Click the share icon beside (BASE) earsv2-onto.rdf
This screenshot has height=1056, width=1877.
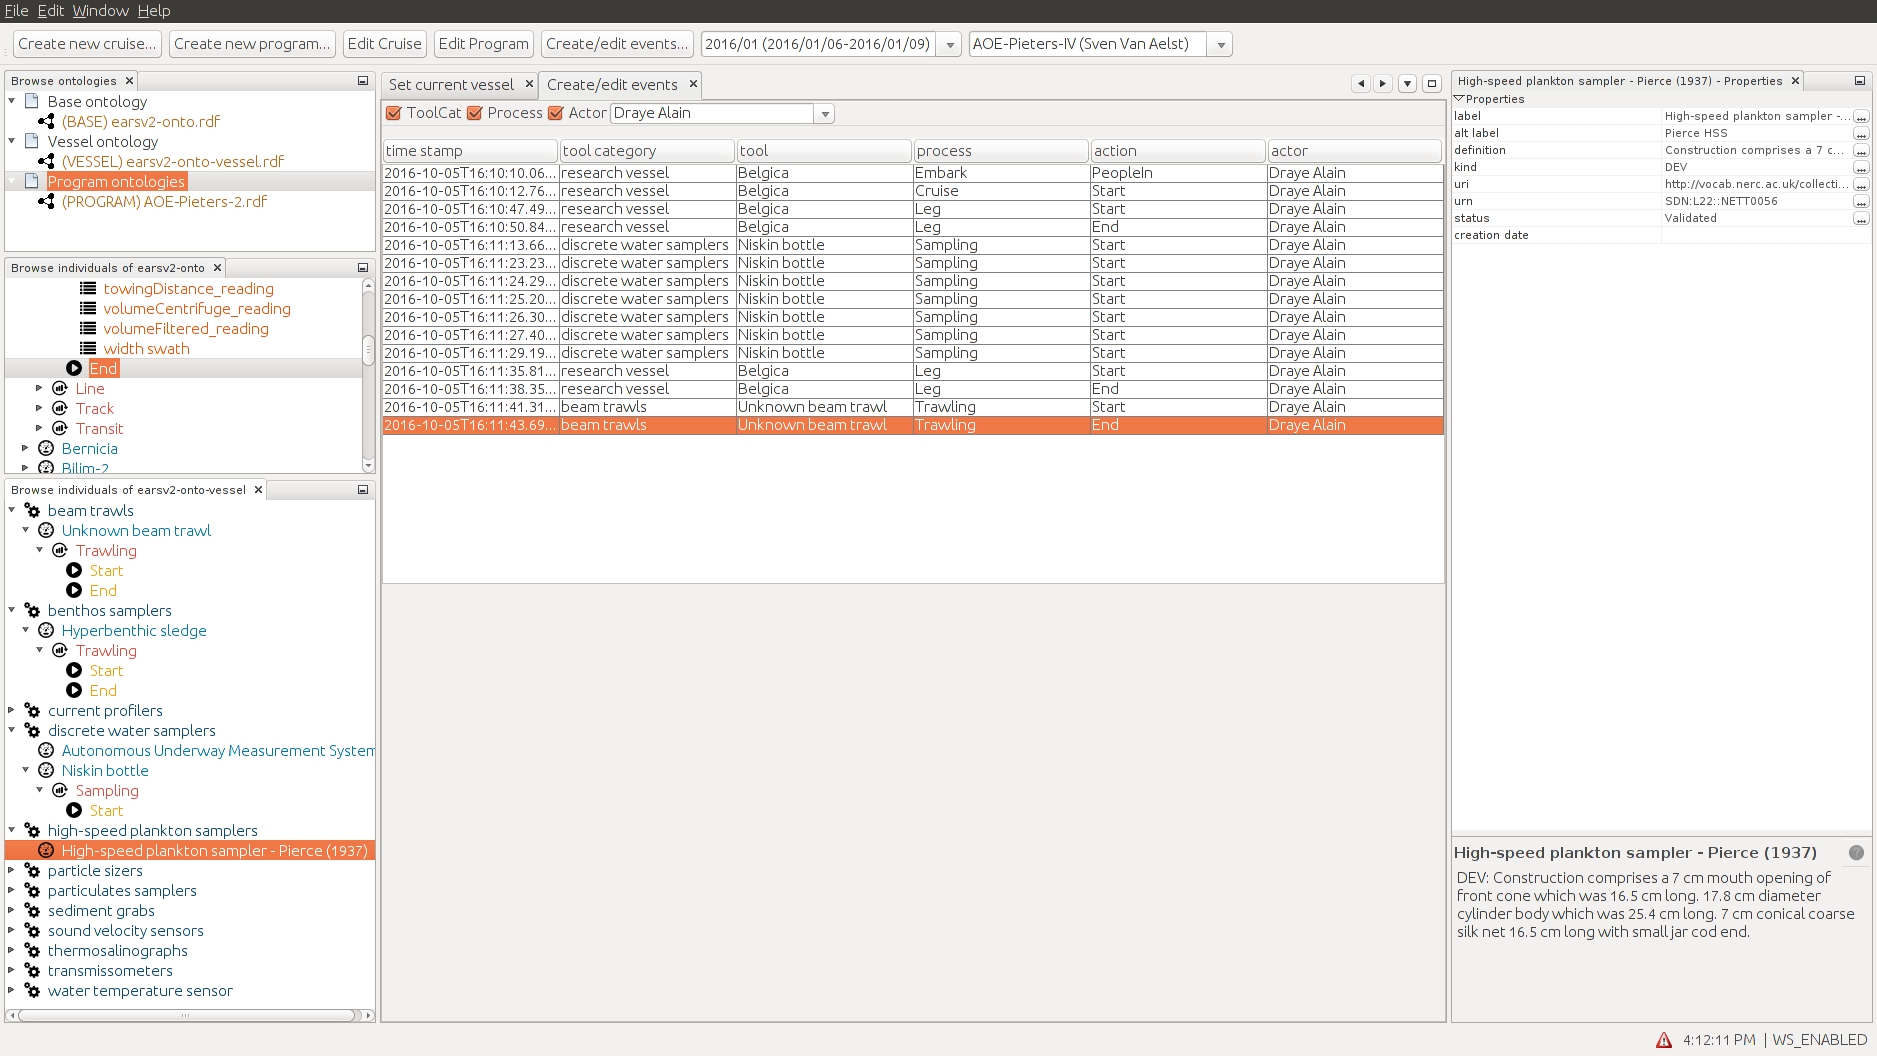point(46,122)
